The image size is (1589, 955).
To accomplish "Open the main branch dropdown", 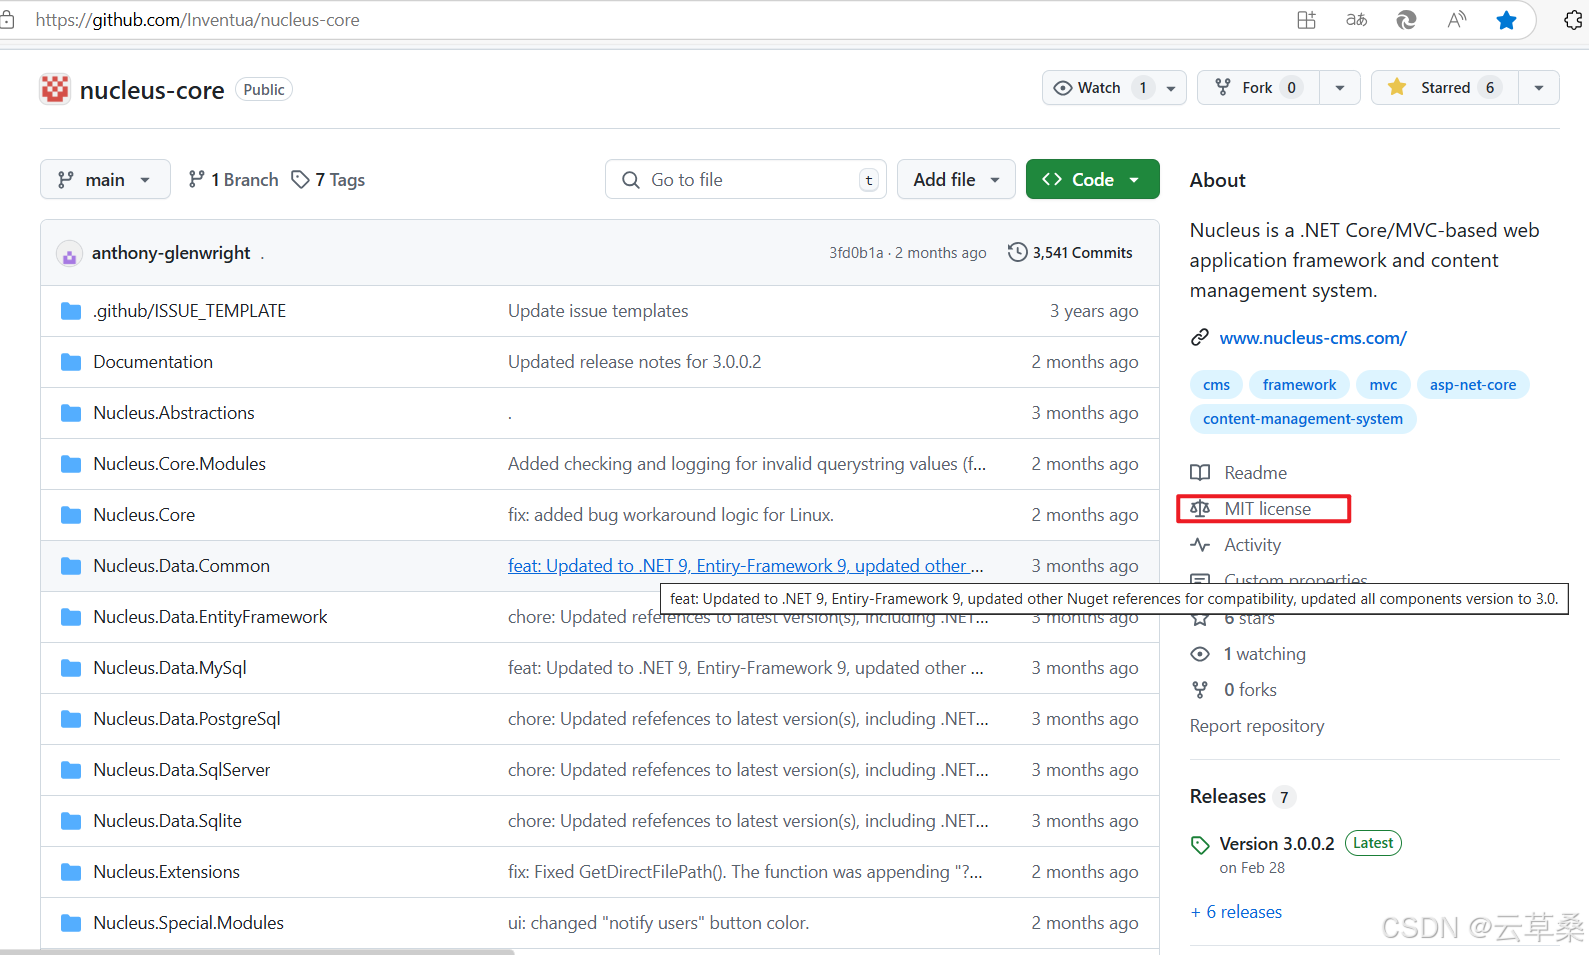I will (x=105, y=180).
